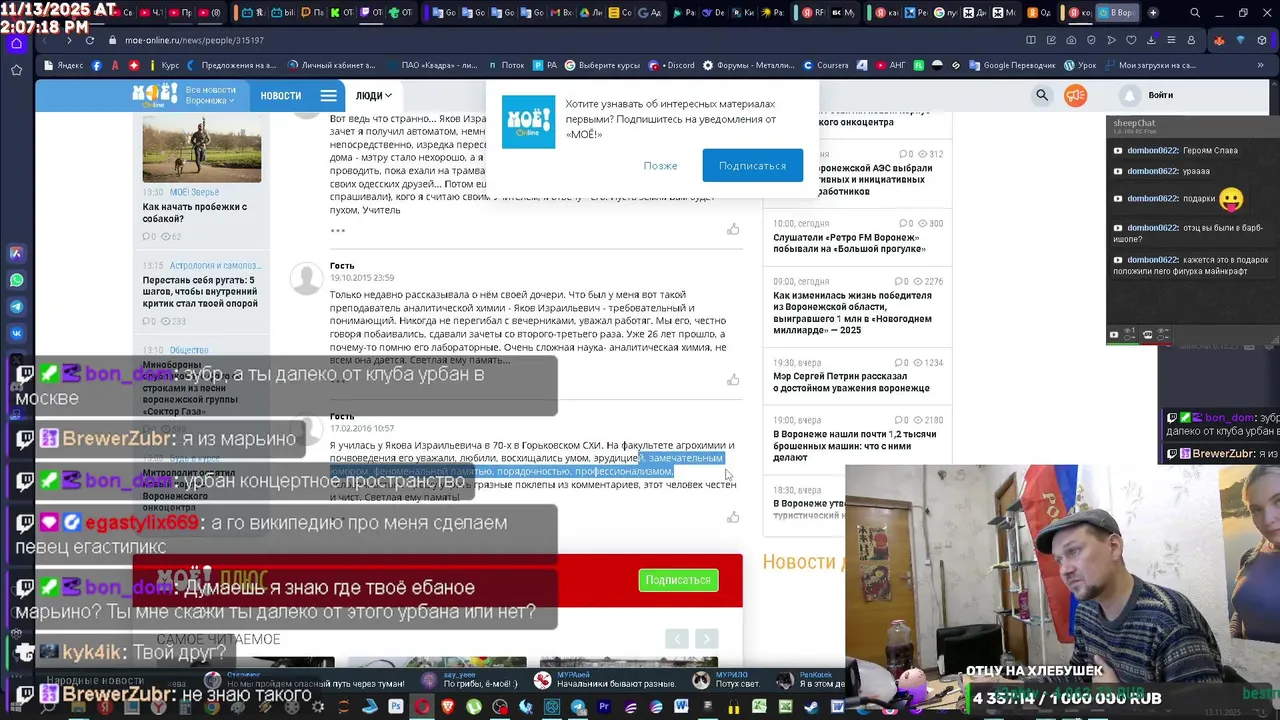
Task: Expand the Все новости Воронежа region dropdown
Action: pyautogui.click(x=211, y=96)
